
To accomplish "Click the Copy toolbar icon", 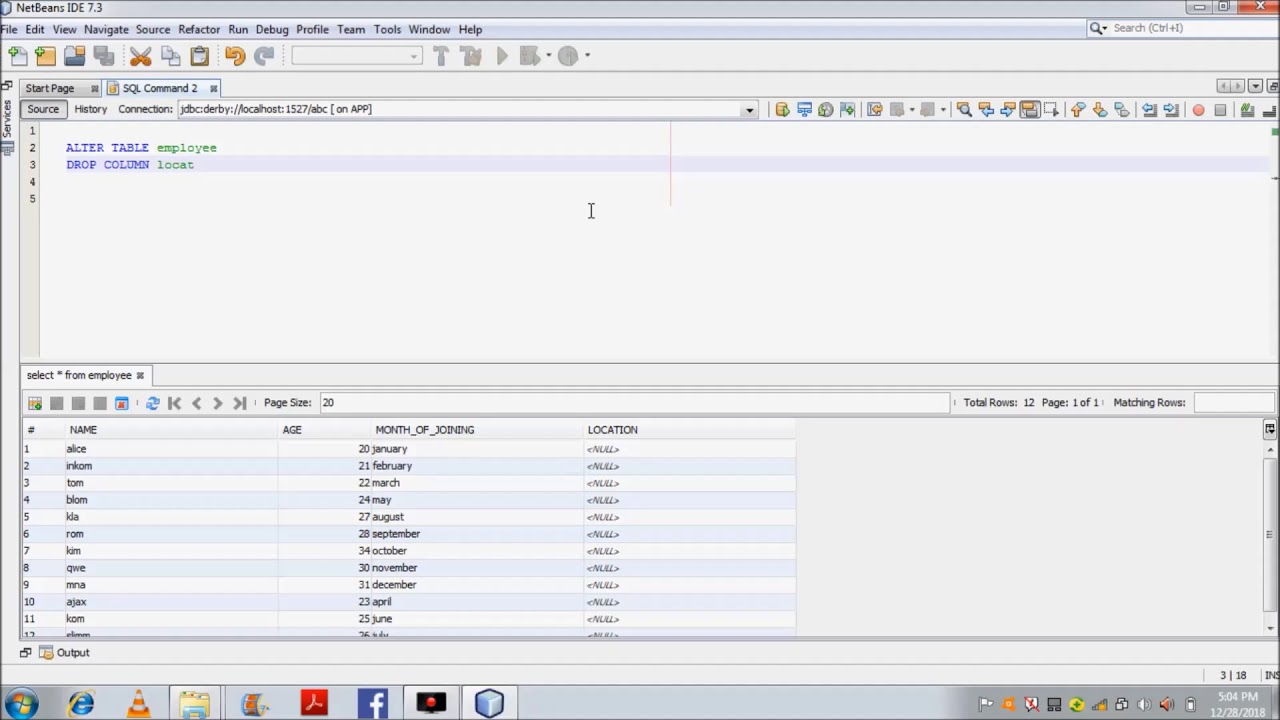I will point(170,56).
